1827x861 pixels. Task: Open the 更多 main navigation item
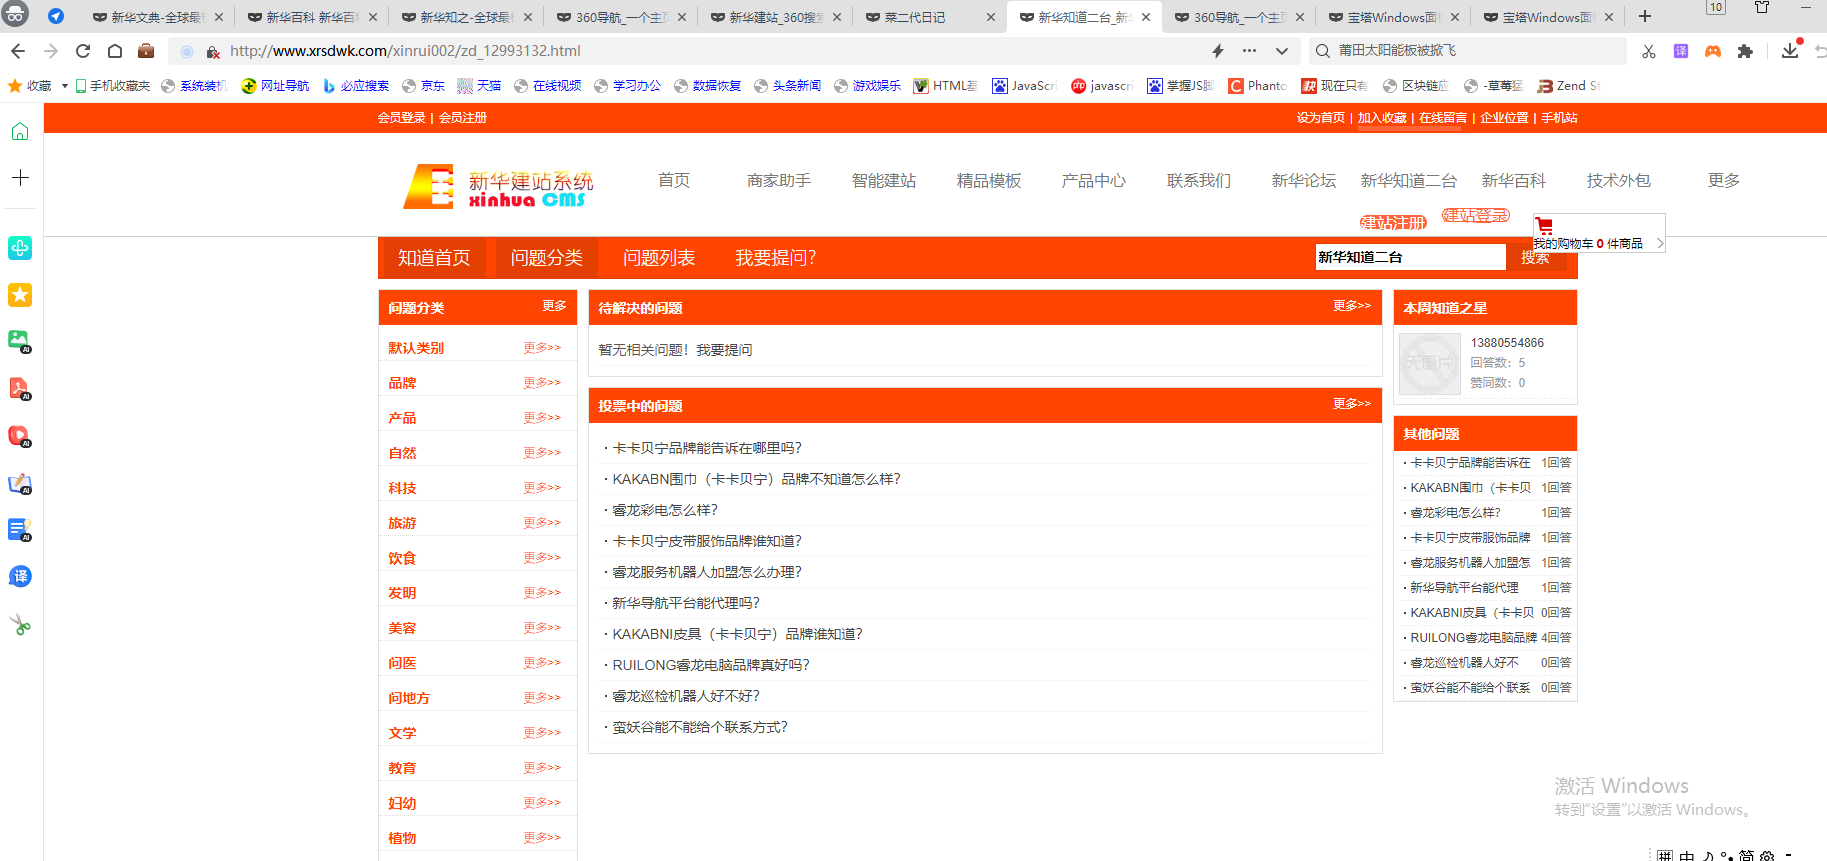[1723, 181]
